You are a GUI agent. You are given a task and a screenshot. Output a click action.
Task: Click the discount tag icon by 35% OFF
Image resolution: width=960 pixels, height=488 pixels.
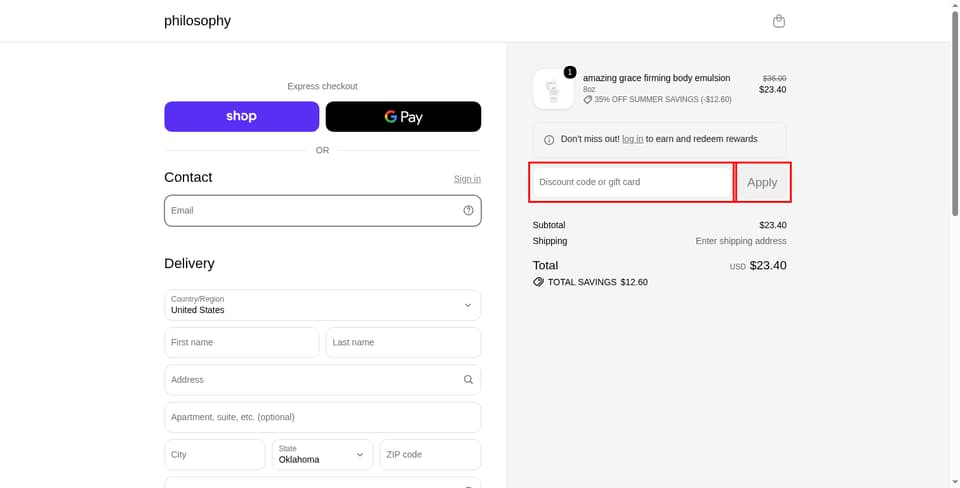(x=588, y=100)
